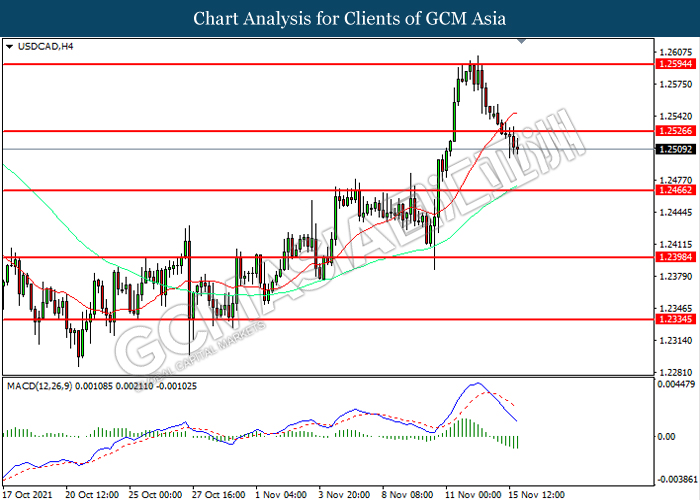Screen dimensions: 700x500
Task: Click the USDCAD,H4 chart title label
Action: pyautogui.click(x=45, y=46)
